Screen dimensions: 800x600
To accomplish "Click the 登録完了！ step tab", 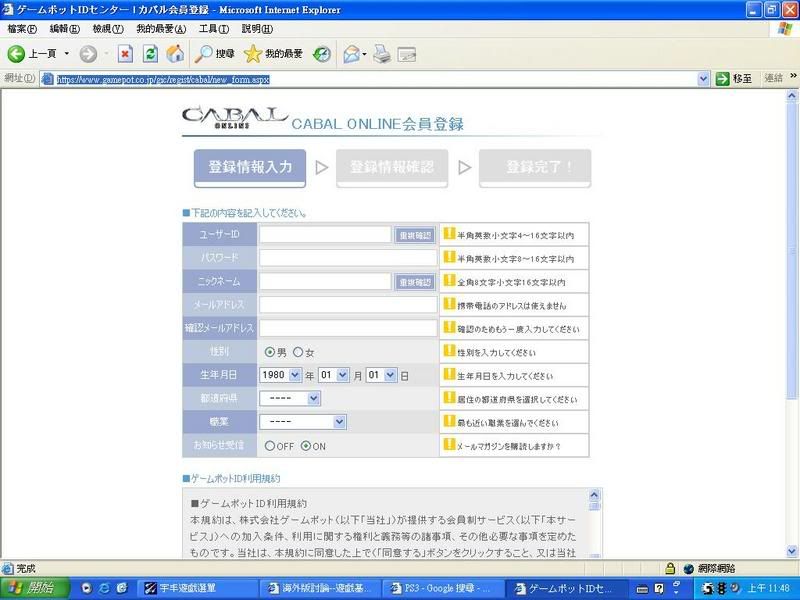I will click(x=535, y=168).
